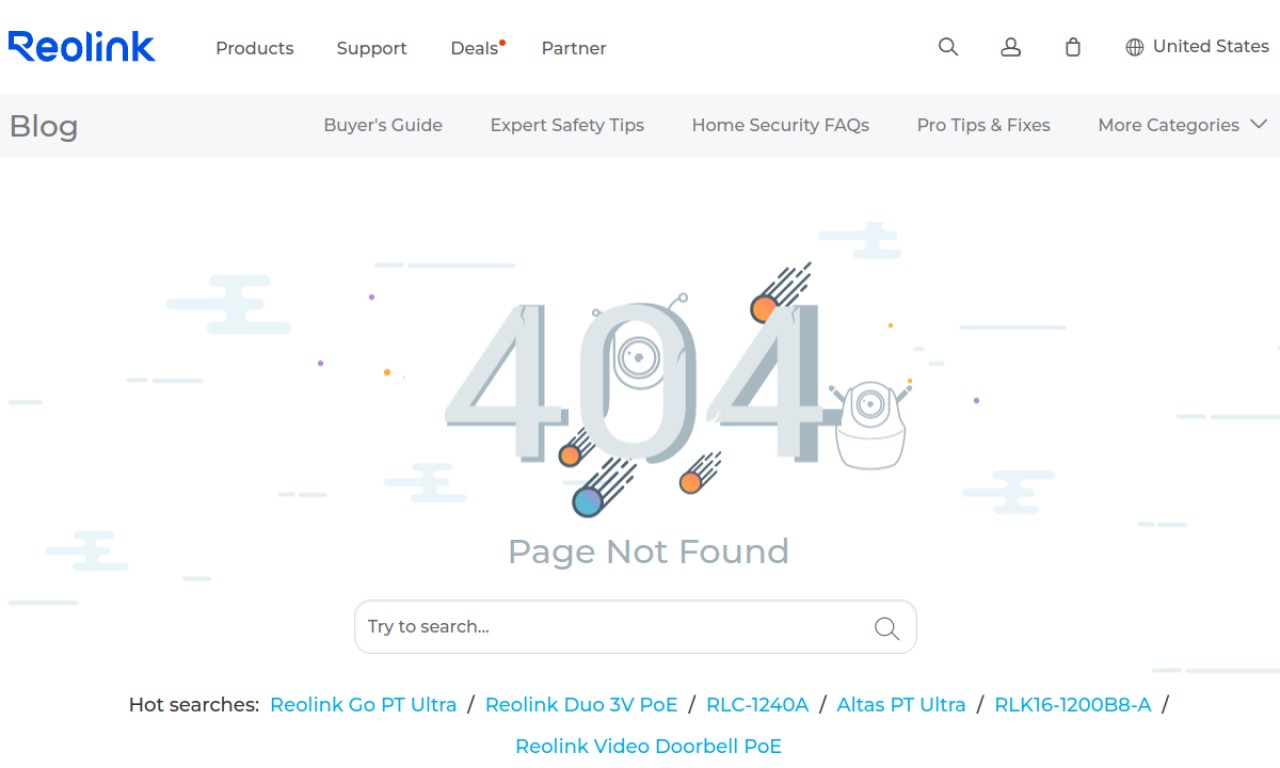Open the Support menu

(372, 48)
